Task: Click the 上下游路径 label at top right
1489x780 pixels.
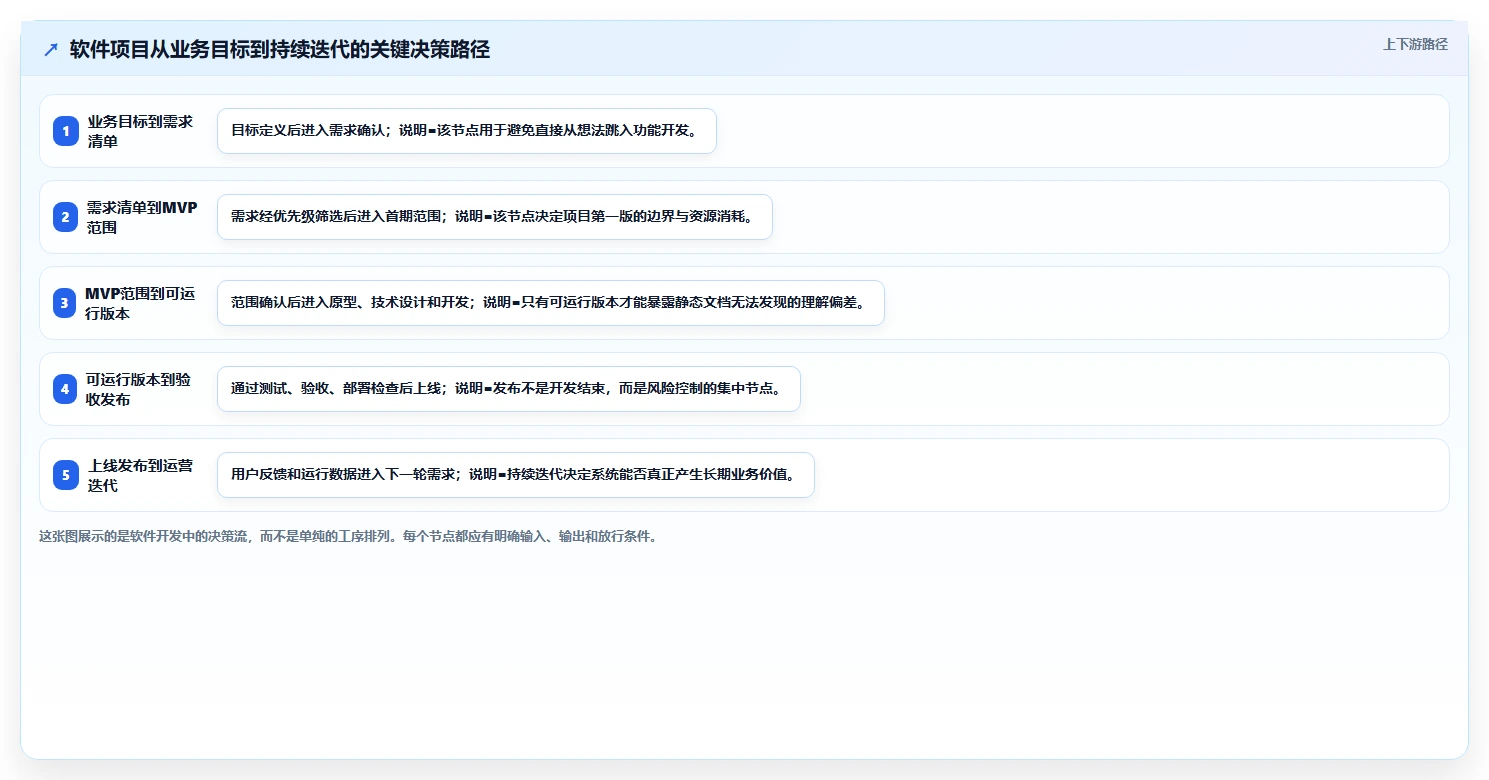Action: tap(1415, 44)
